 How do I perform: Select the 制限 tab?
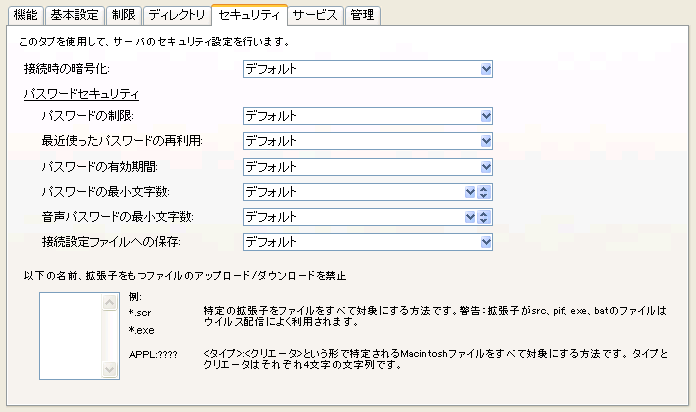[x=121, y=15]
